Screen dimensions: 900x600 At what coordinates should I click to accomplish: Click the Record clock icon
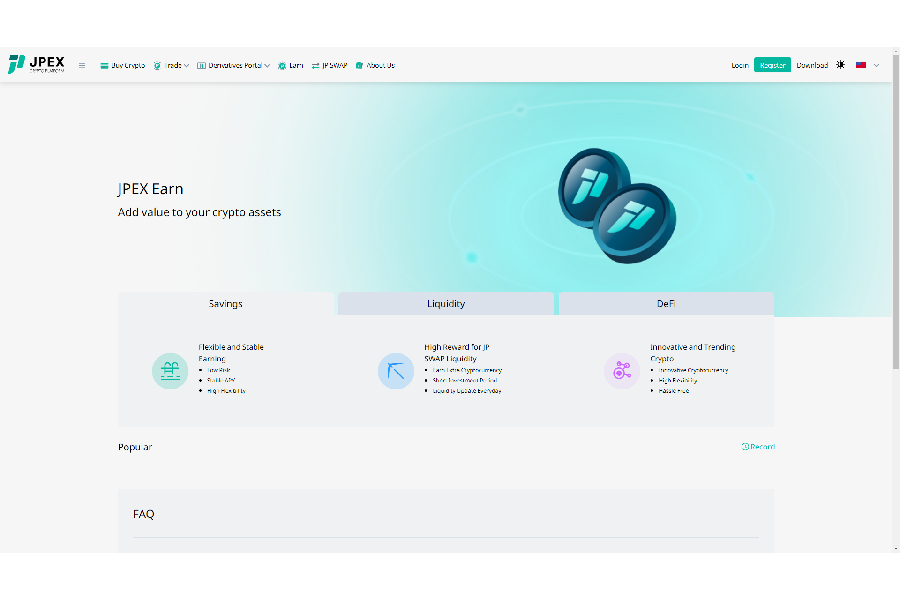(x=745, y=446)
